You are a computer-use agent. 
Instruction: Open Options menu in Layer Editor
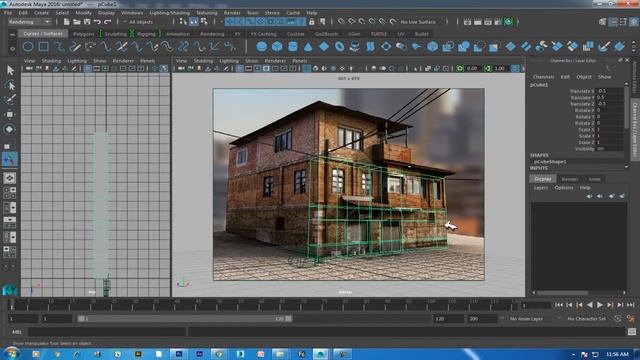564,188
